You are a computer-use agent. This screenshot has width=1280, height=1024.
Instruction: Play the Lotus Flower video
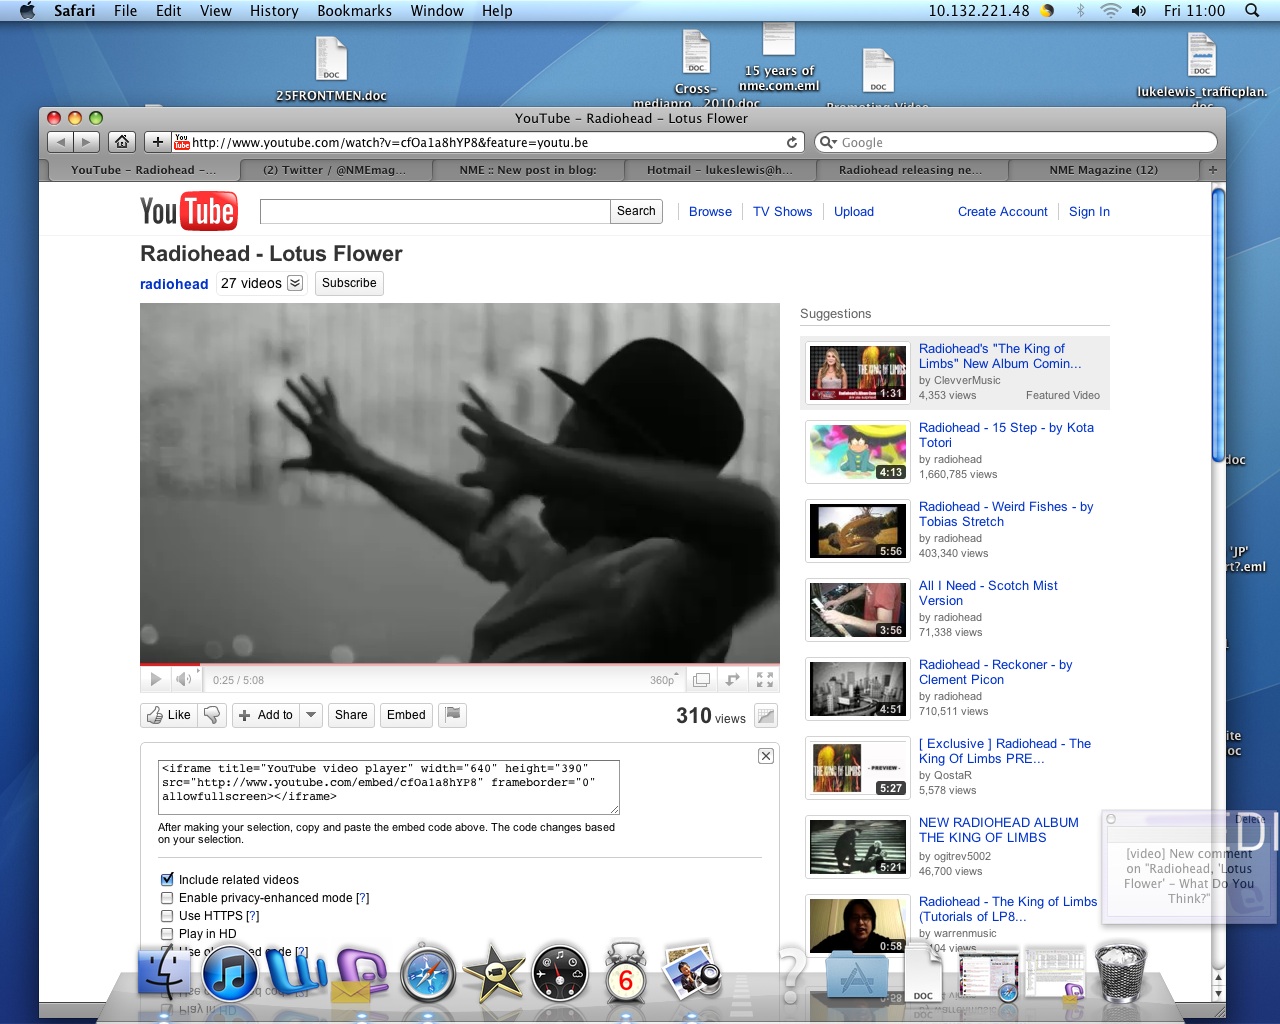[x=155, y=680]
